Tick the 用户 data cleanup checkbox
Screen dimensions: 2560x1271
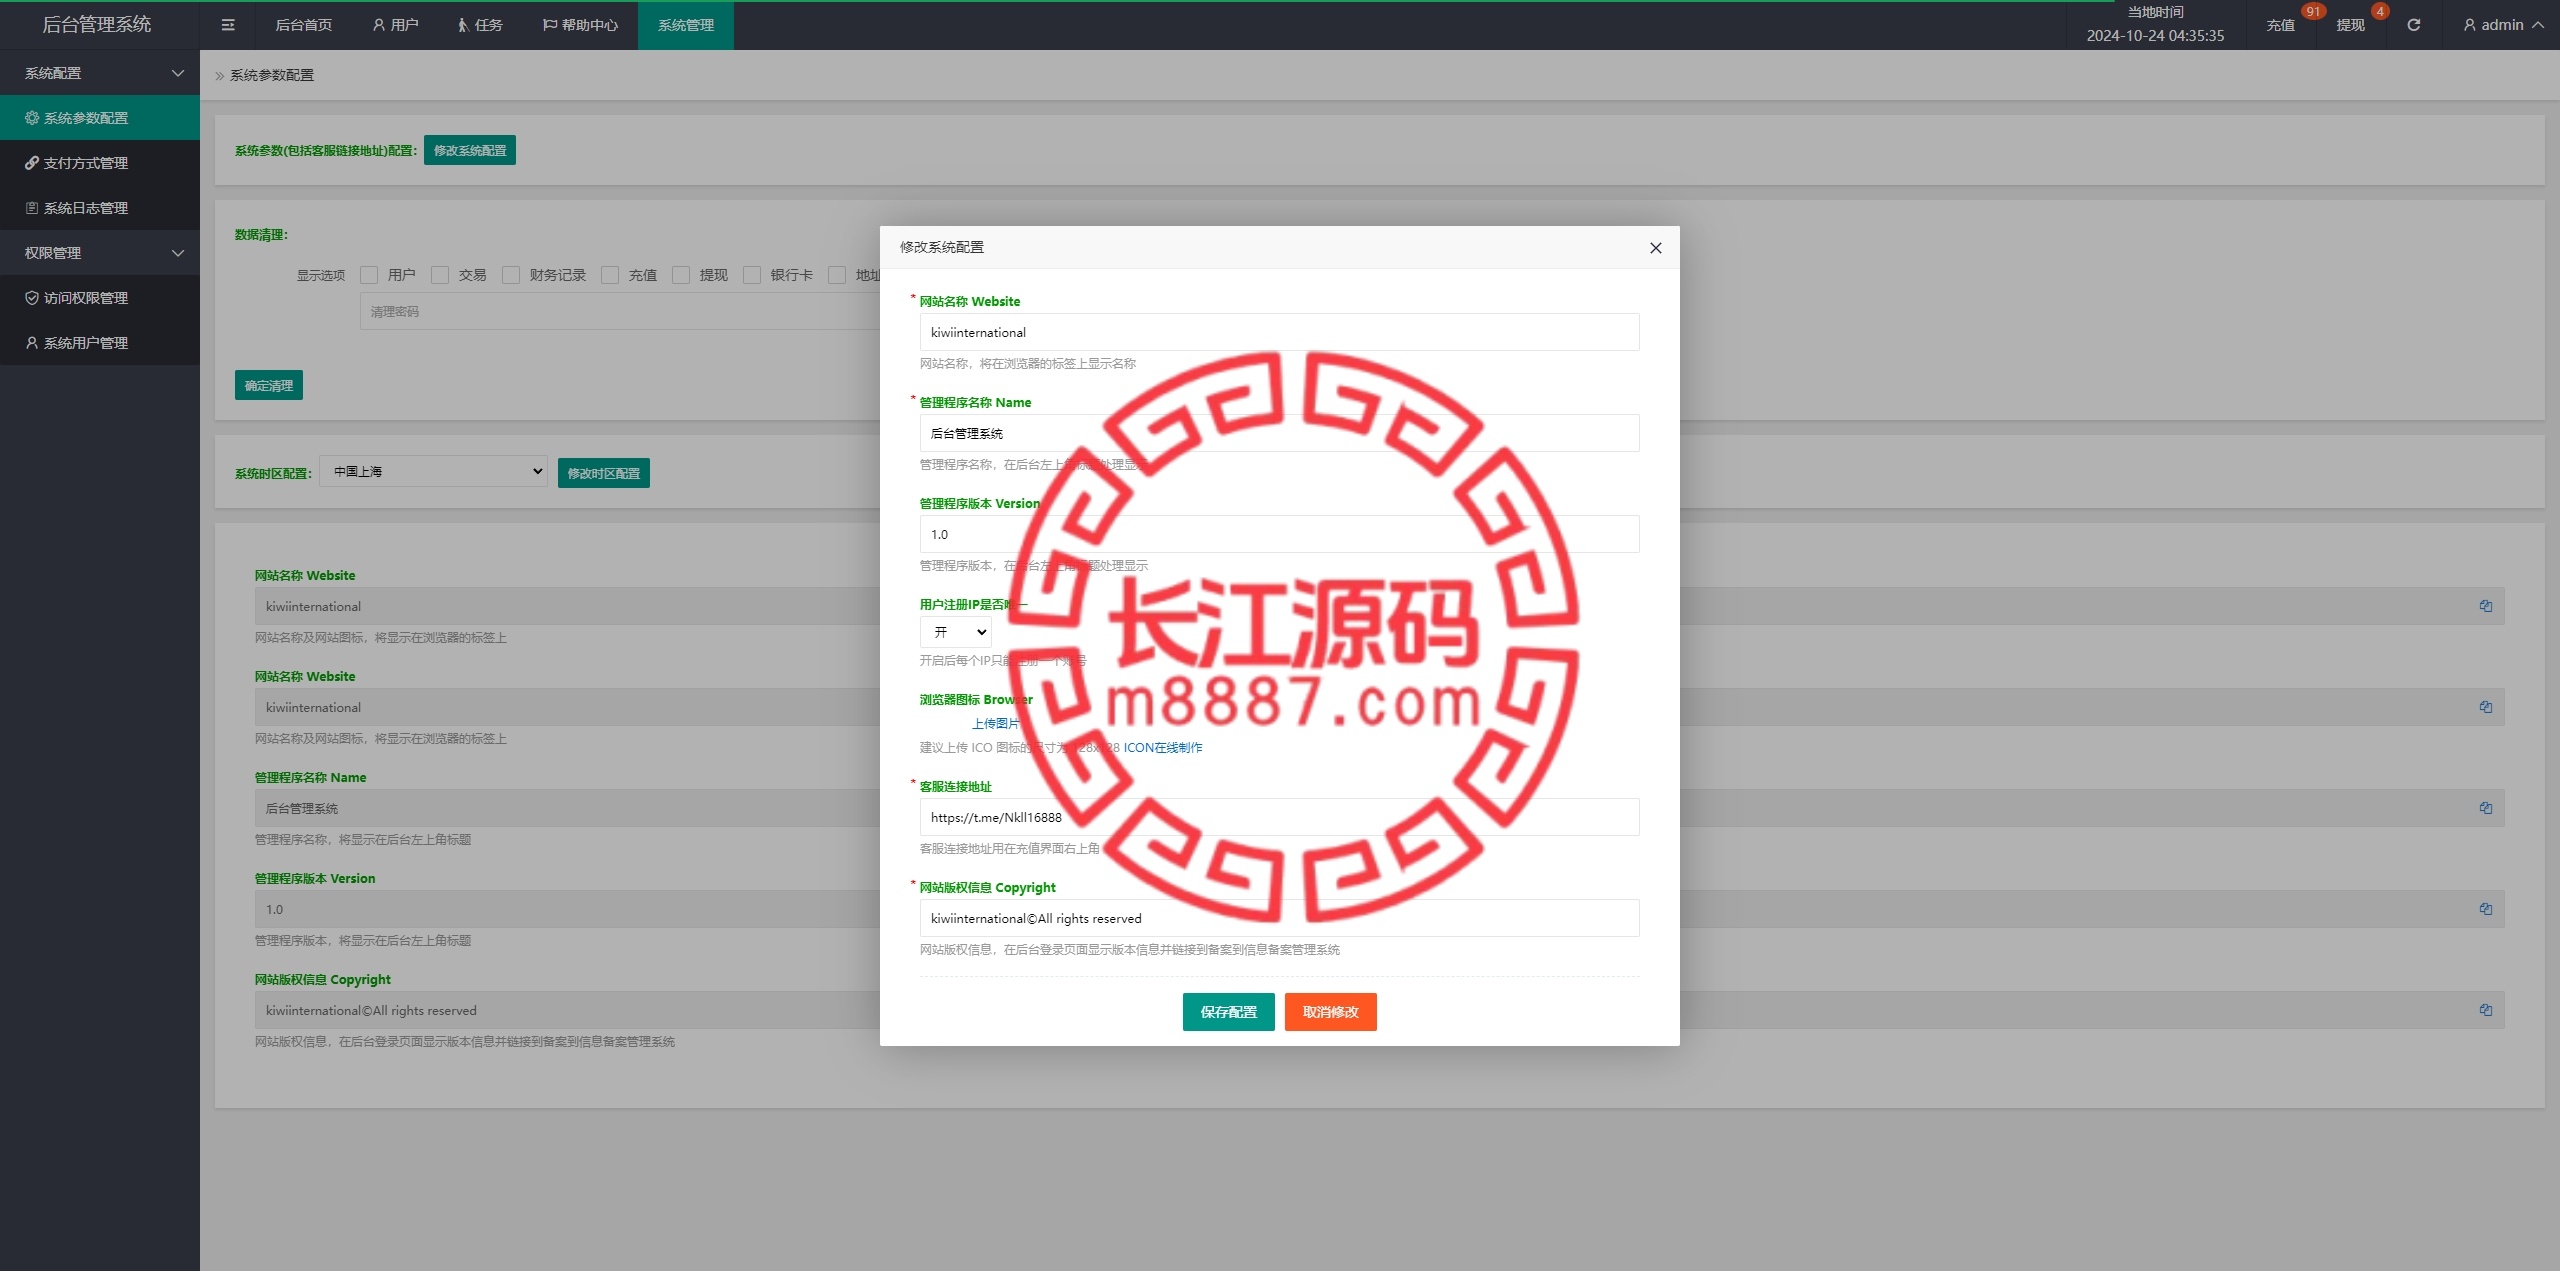(369, 275)
